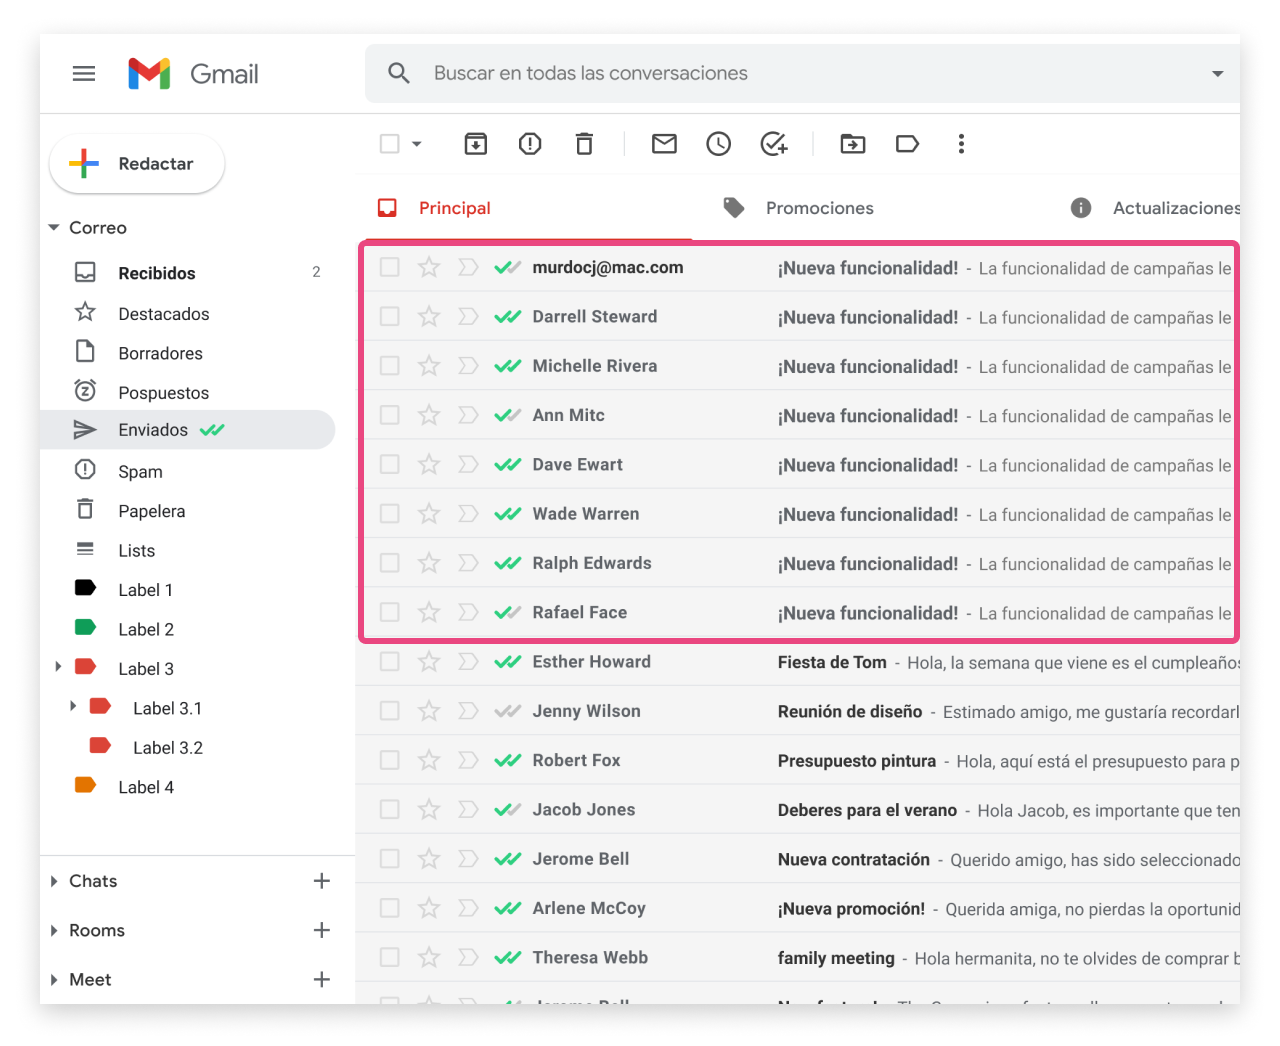Click the Delete trash icon in toolbar
Screen dimensions: 1280x1046
click(584, 144)
